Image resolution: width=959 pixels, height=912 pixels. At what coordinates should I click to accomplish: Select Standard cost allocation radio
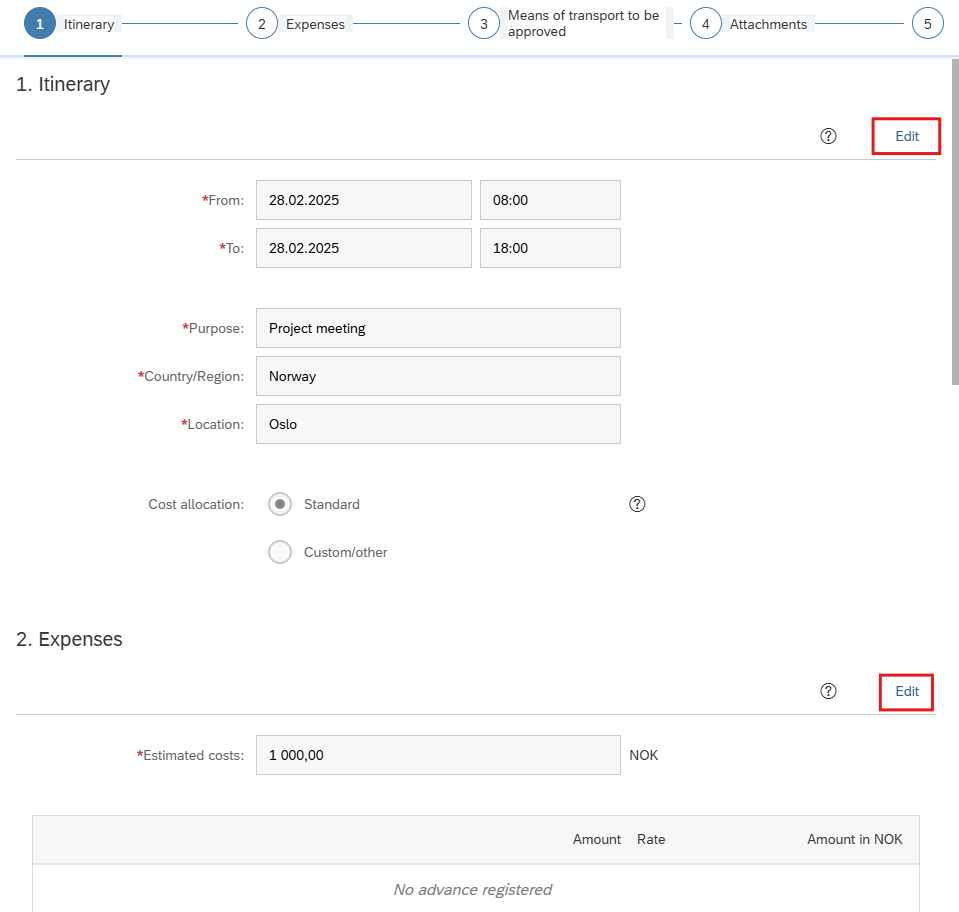[280, 504]
